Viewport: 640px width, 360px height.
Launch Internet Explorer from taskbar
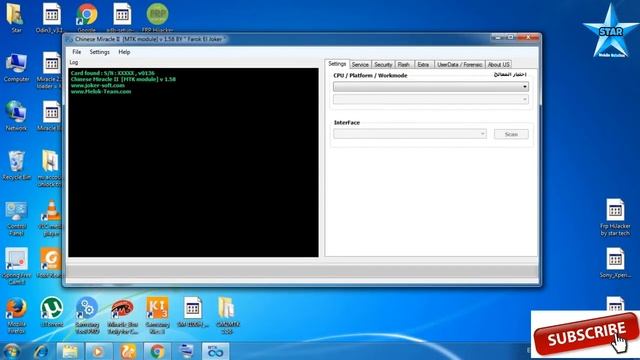40,351
